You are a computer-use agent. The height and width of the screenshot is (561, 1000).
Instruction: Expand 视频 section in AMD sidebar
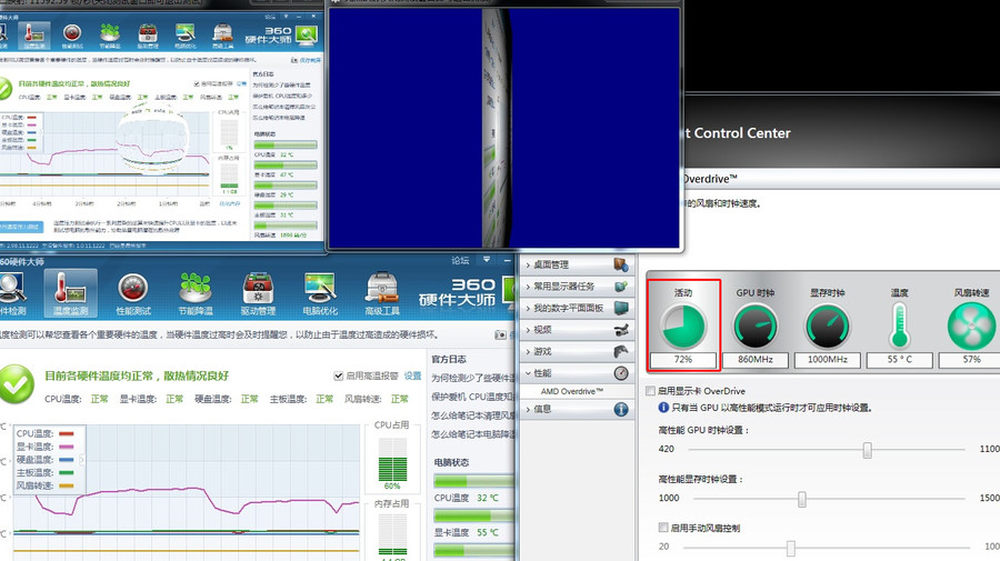click(528, 330)
